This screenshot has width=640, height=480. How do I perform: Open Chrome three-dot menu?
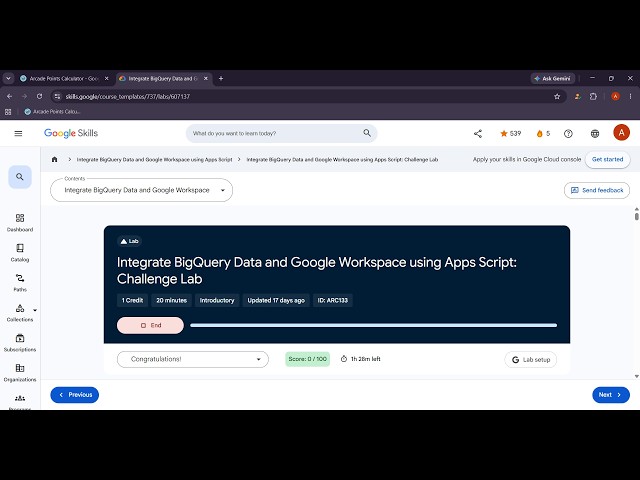click(x=630, y=96)
